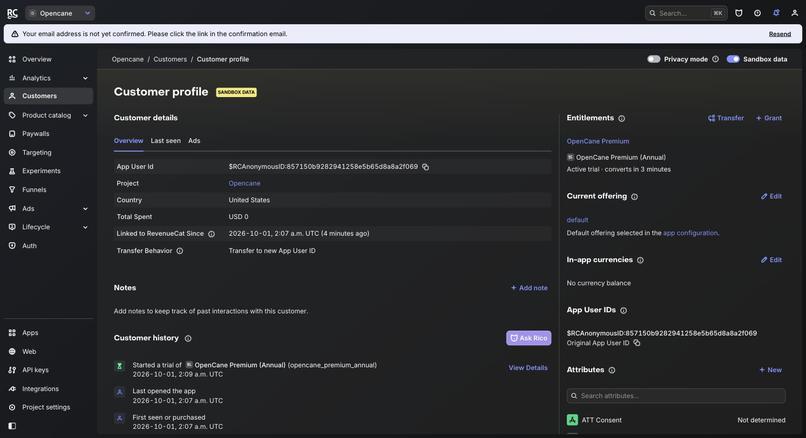The height and width of the screenshot is (438, 806).
Task: Open the Opencane project switcher dropdown
Action: [x=60, y=13]
